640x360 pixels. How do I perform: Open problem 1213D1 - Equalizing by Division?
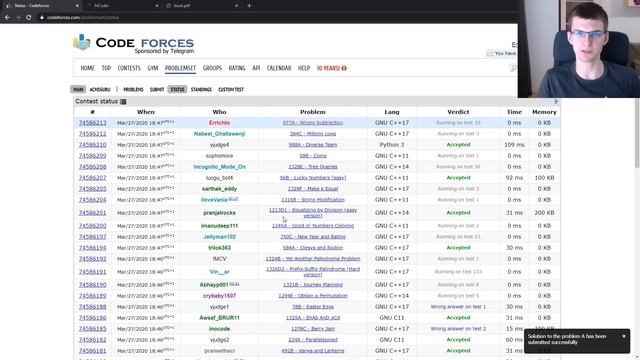313,213
